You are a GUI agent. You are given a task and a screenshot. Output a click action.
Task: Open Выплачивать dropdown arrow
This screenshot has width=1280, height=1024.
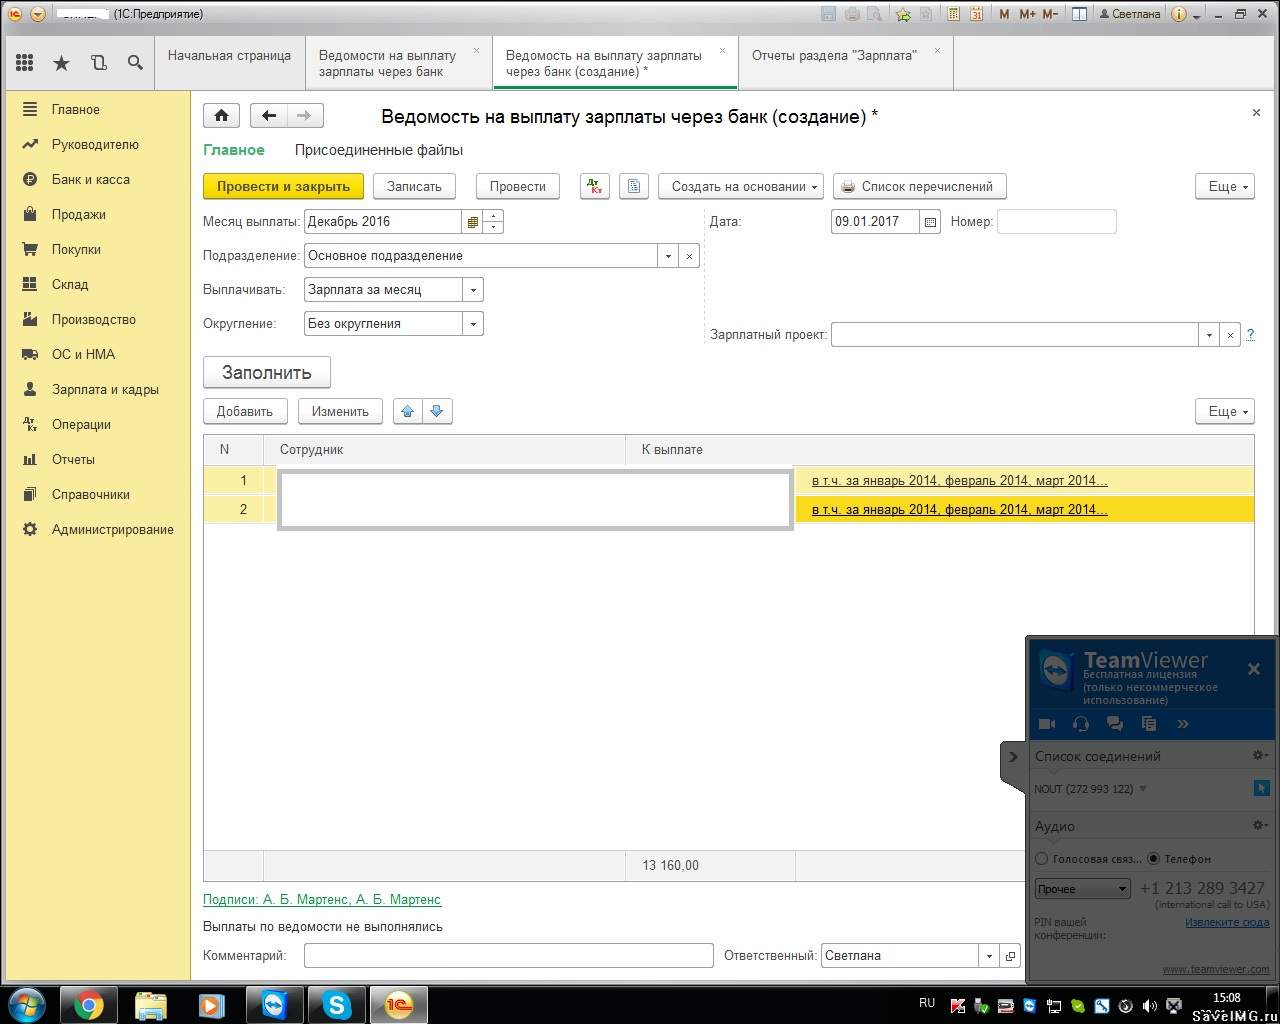[x=473, y=290]
